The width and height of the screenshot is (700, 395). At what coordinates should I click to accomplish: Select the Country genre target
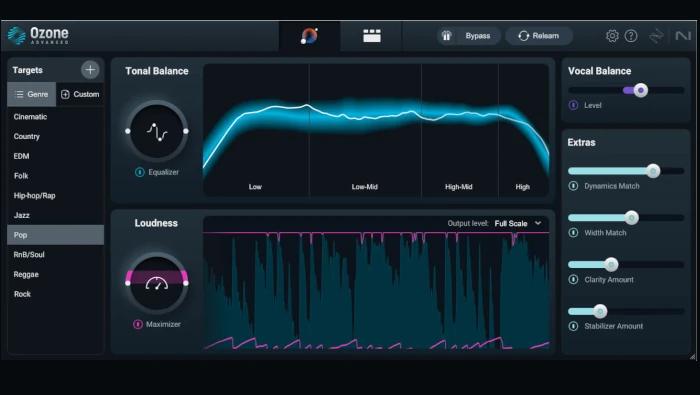click(55, 137)
